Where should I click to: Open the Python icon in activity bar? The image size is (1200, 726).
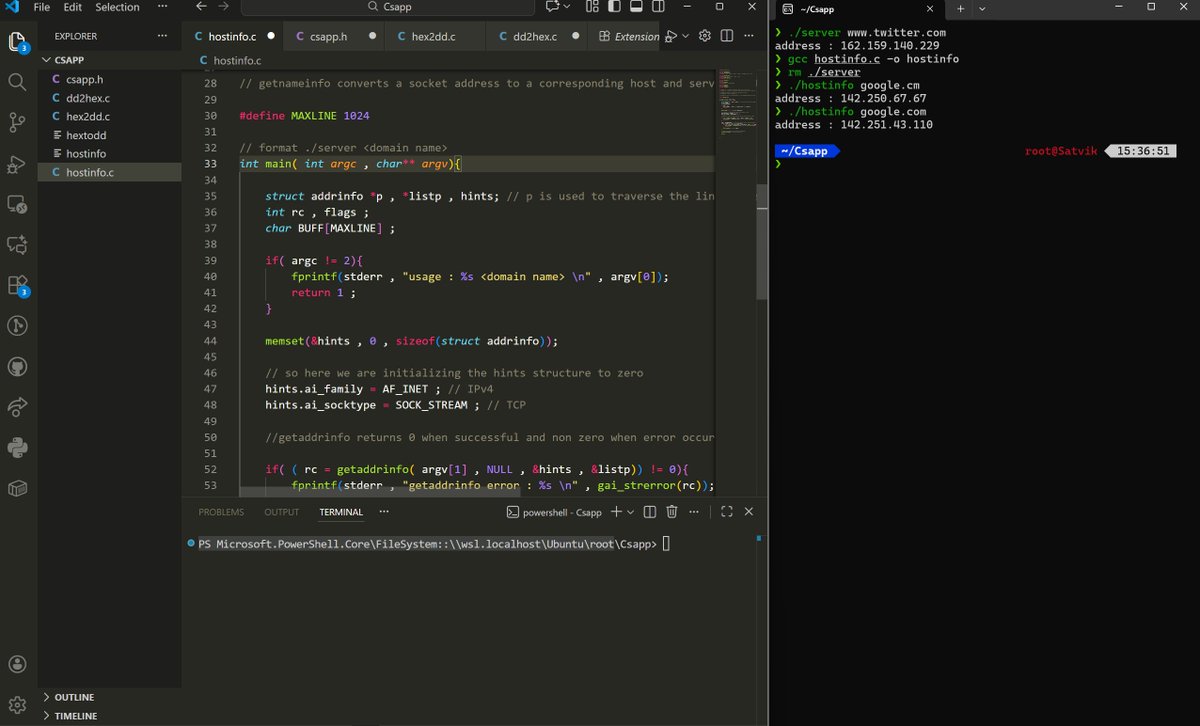17,448
